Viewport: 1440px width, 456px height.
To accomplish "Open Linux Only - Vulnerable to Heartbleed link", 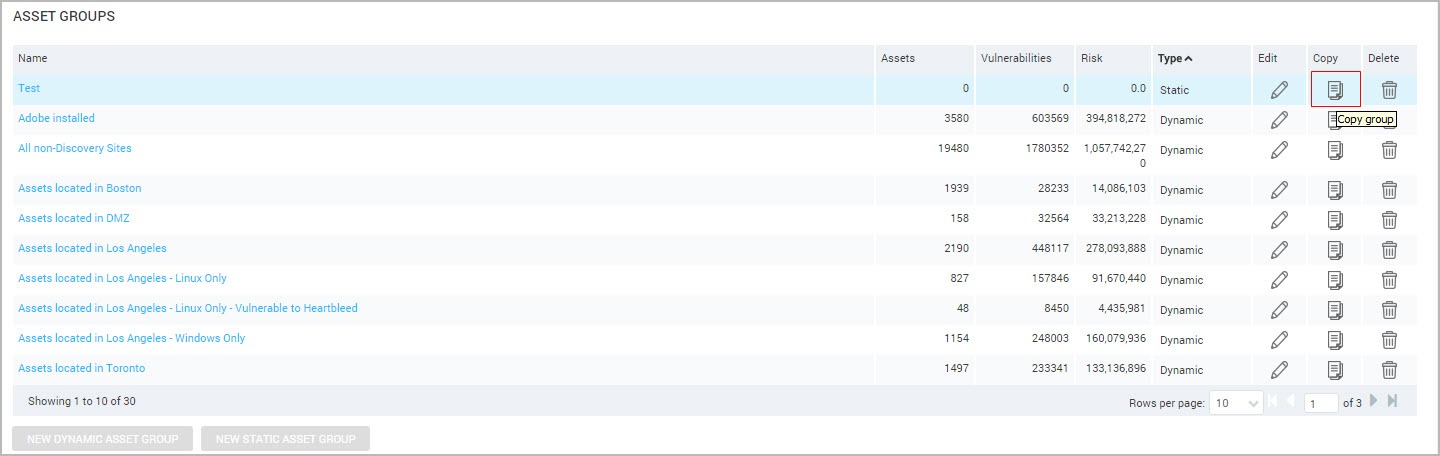I will click(188, 308).
